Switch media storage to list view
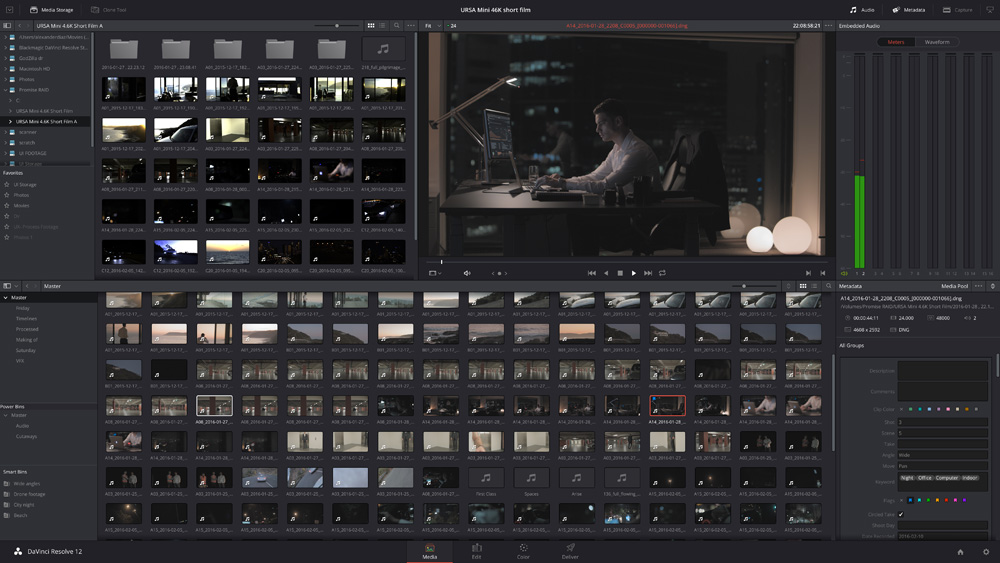 coord(382,25)
